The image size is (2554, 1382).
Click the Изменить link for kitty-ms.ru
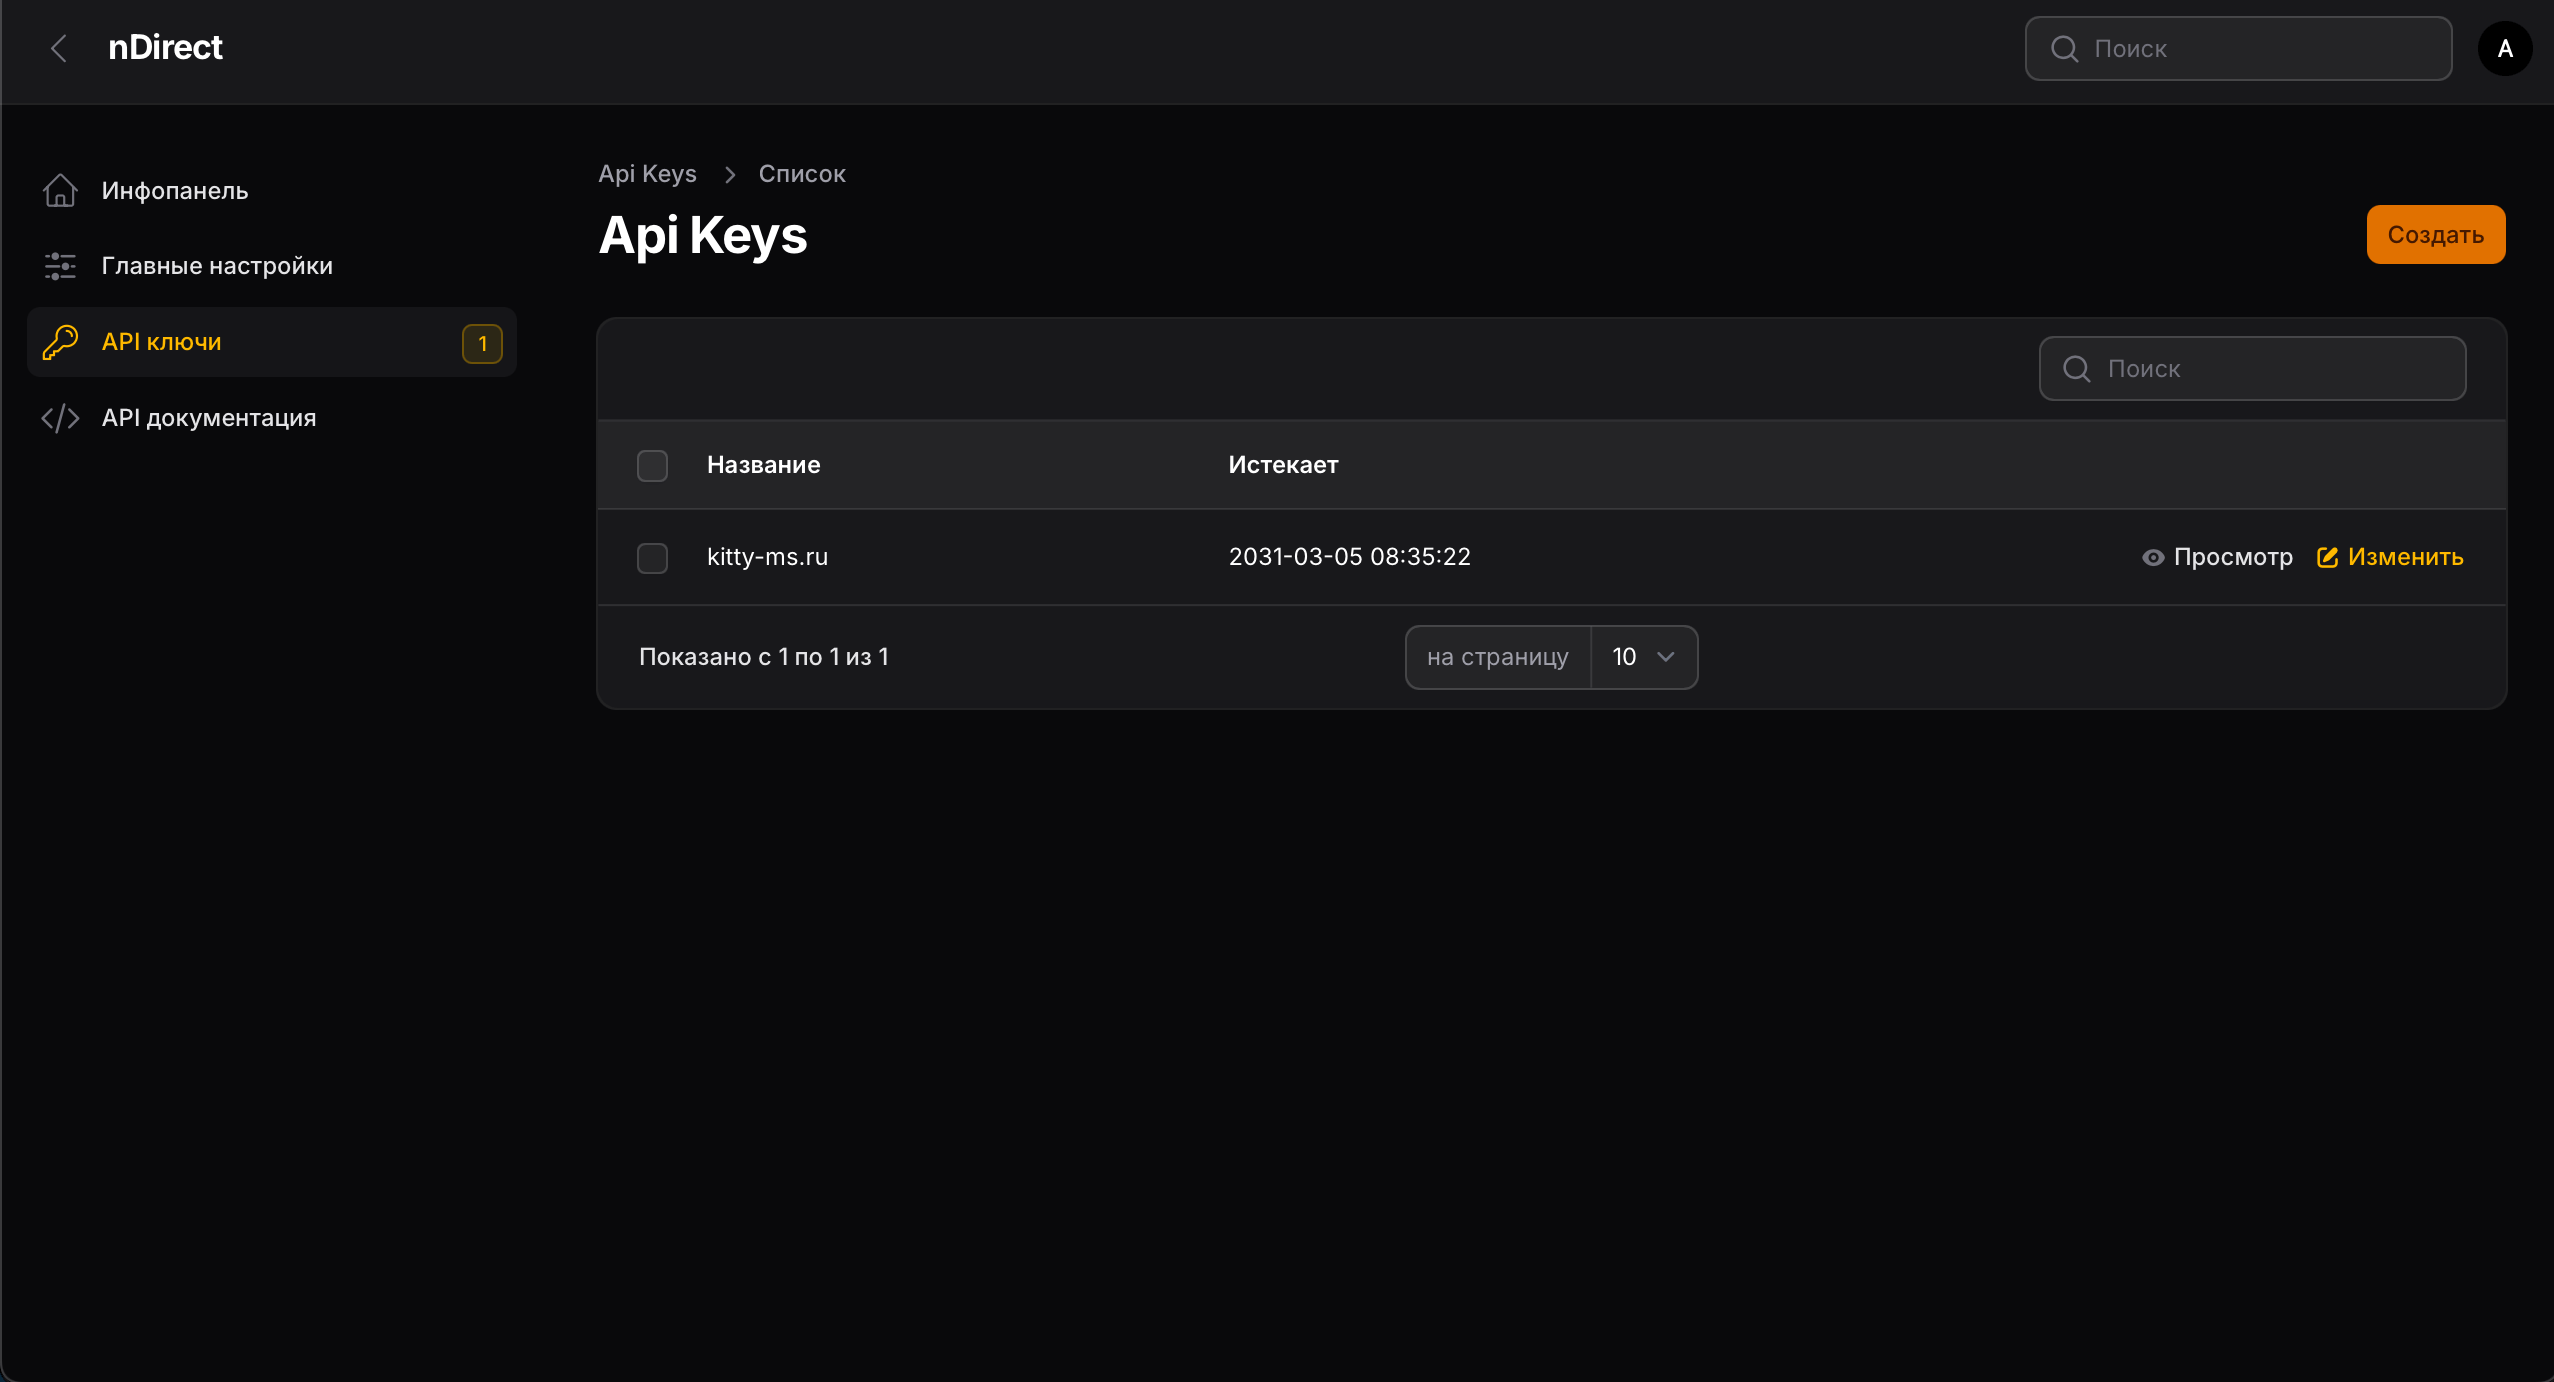[x=2405, y=557]
